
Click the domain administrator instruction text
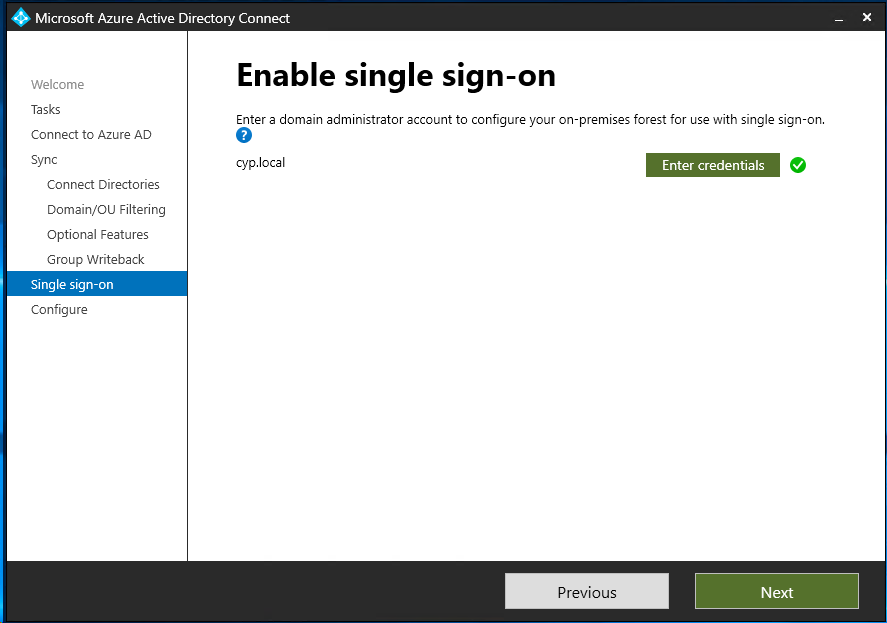[x=530, y=119]
